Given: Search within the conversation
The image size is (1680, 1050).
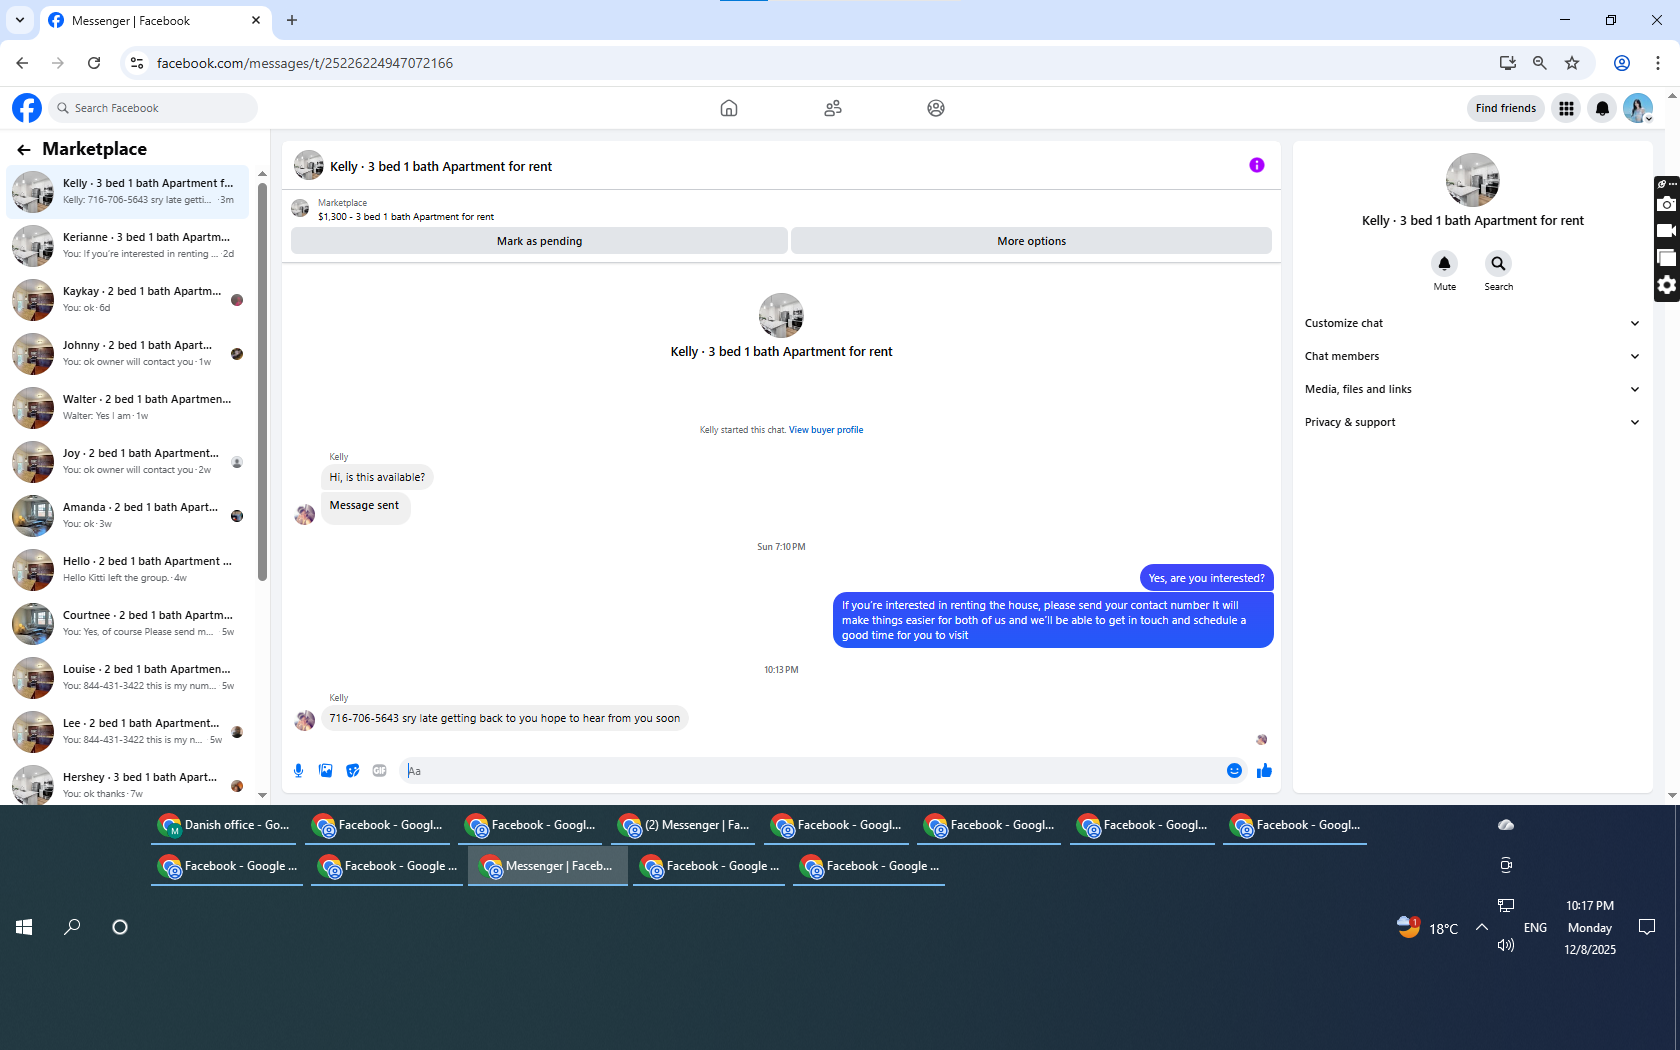Looking at the screenshot, I should click(x=1498, y=264).
